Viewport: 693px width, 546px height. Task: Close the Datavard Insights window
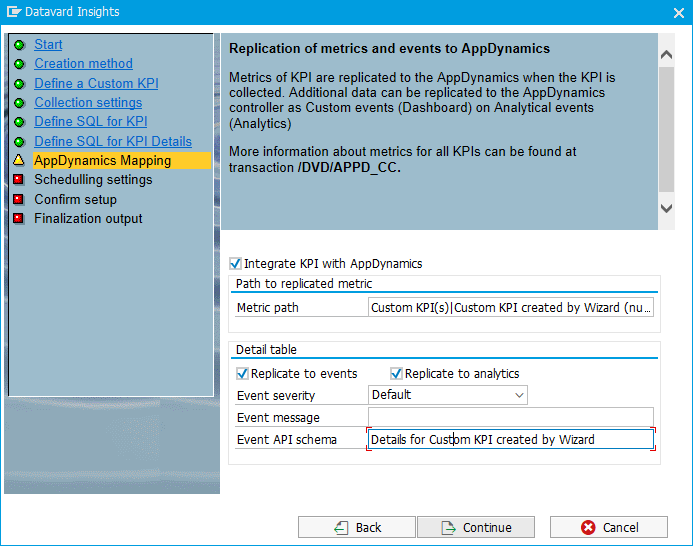pos(679,13)
